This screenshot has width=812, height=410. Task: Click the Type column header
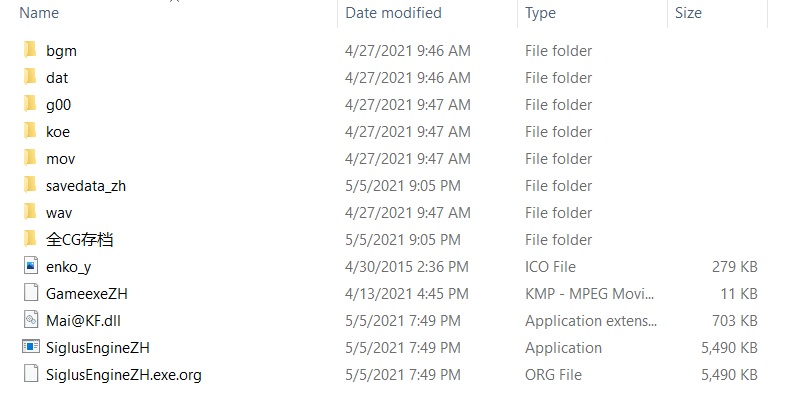[540, 13]
